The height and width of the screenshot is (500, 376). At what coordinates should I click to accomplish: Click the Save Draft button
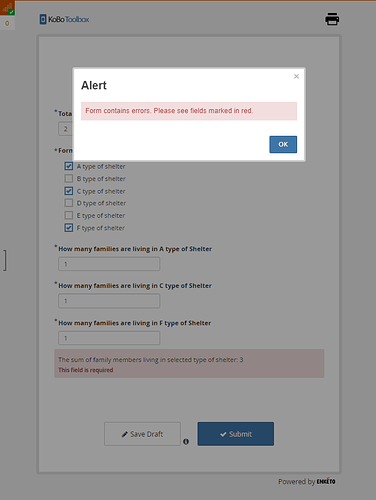[x=142, y=434]
